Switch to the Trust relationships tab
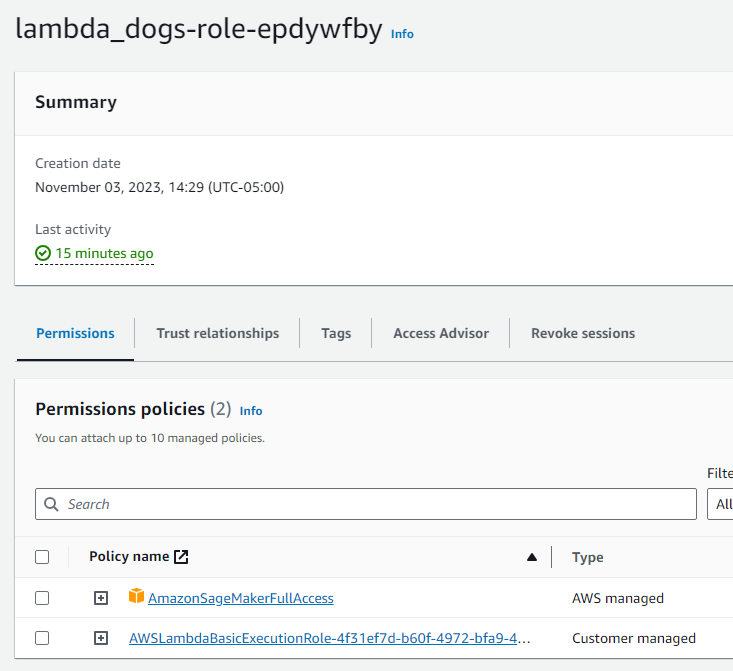Viewport: 733px width, 671px height. [x=218, y=333]
